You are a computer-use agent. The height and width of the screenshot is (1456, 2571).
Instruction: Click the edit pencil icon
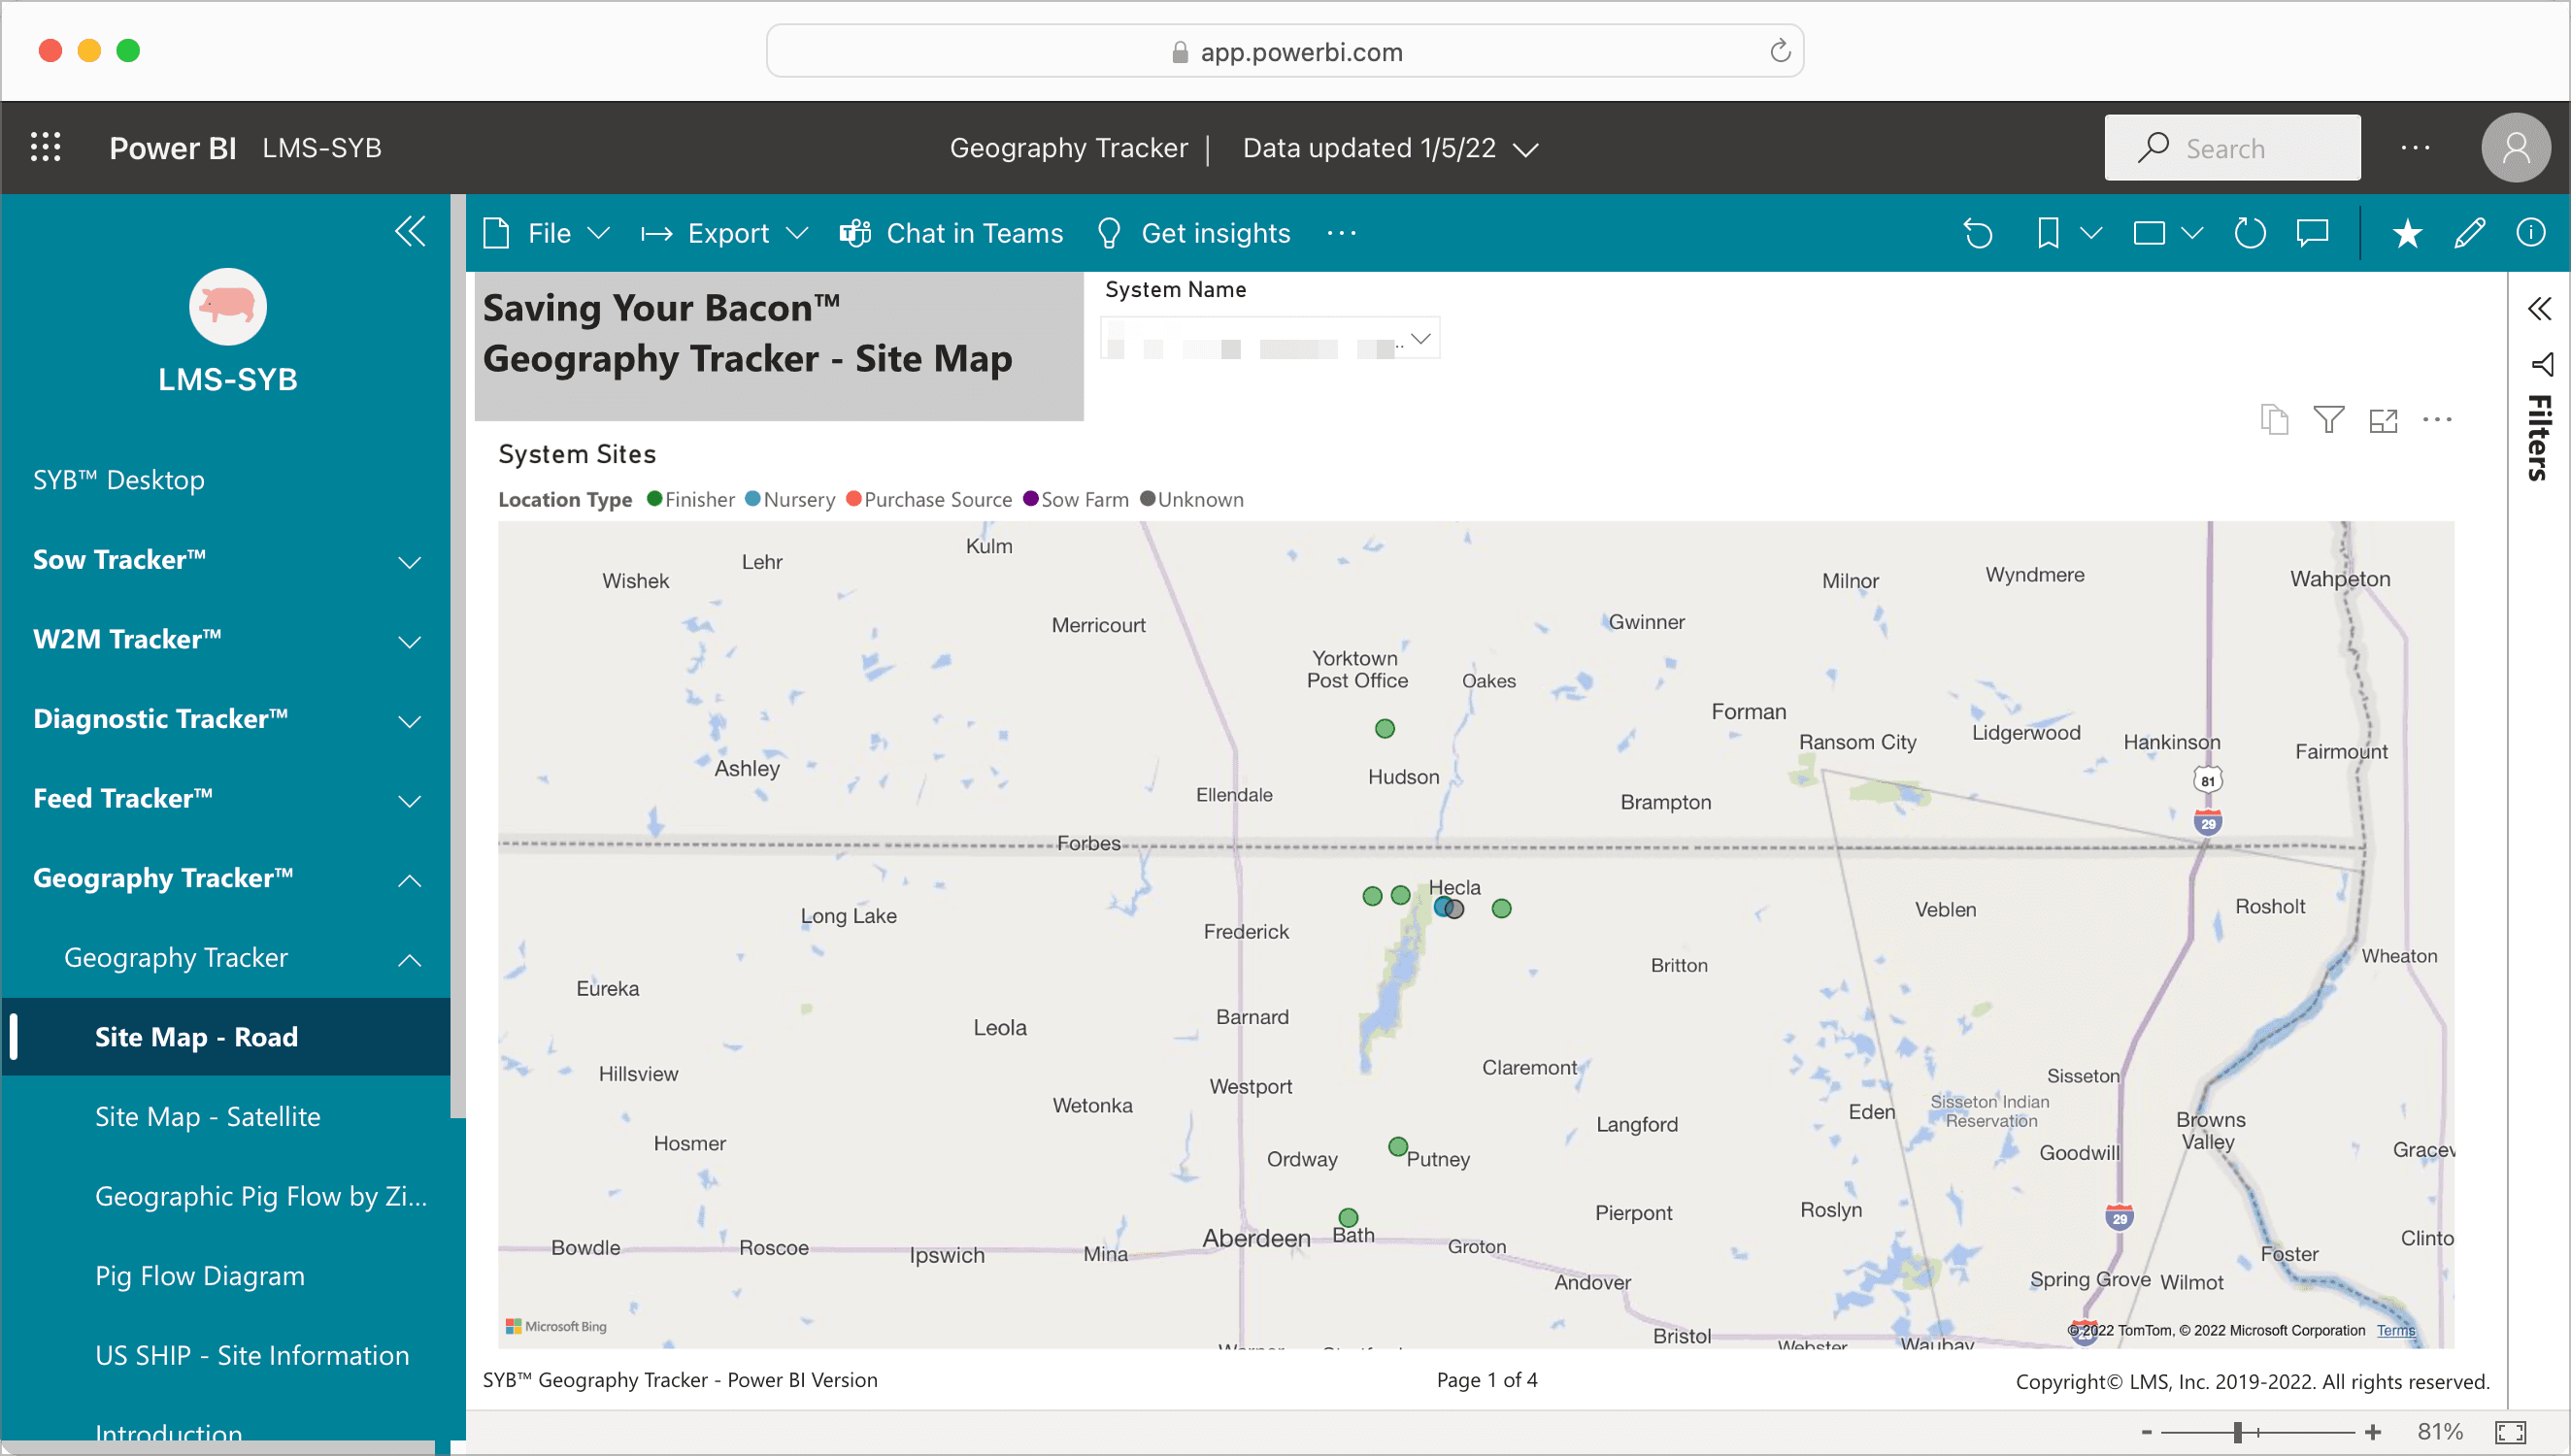2469,233
